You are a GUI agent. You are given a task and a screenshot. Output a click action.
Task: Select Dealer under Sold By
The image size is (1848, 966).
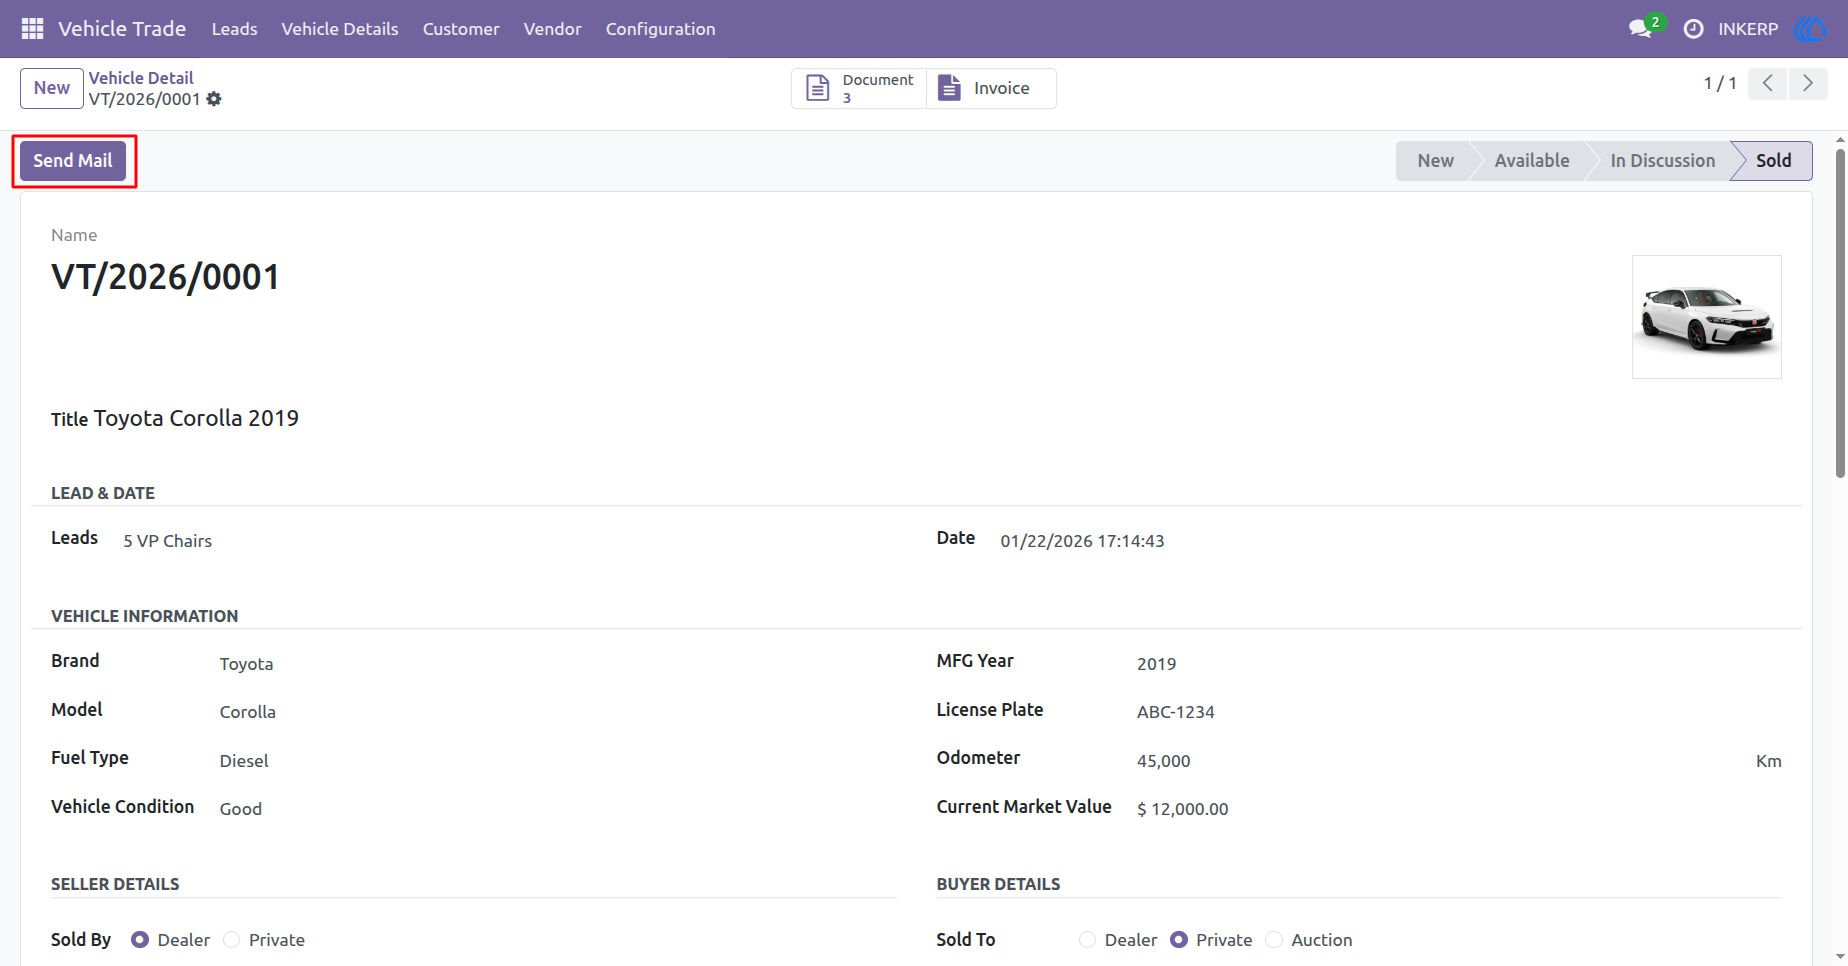[x=140, y=940]
